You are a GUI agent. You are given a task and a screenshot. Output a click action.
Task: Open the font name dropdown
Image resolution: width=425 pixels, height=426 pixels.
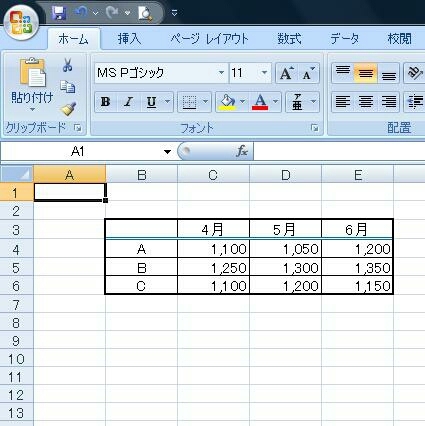221,73
